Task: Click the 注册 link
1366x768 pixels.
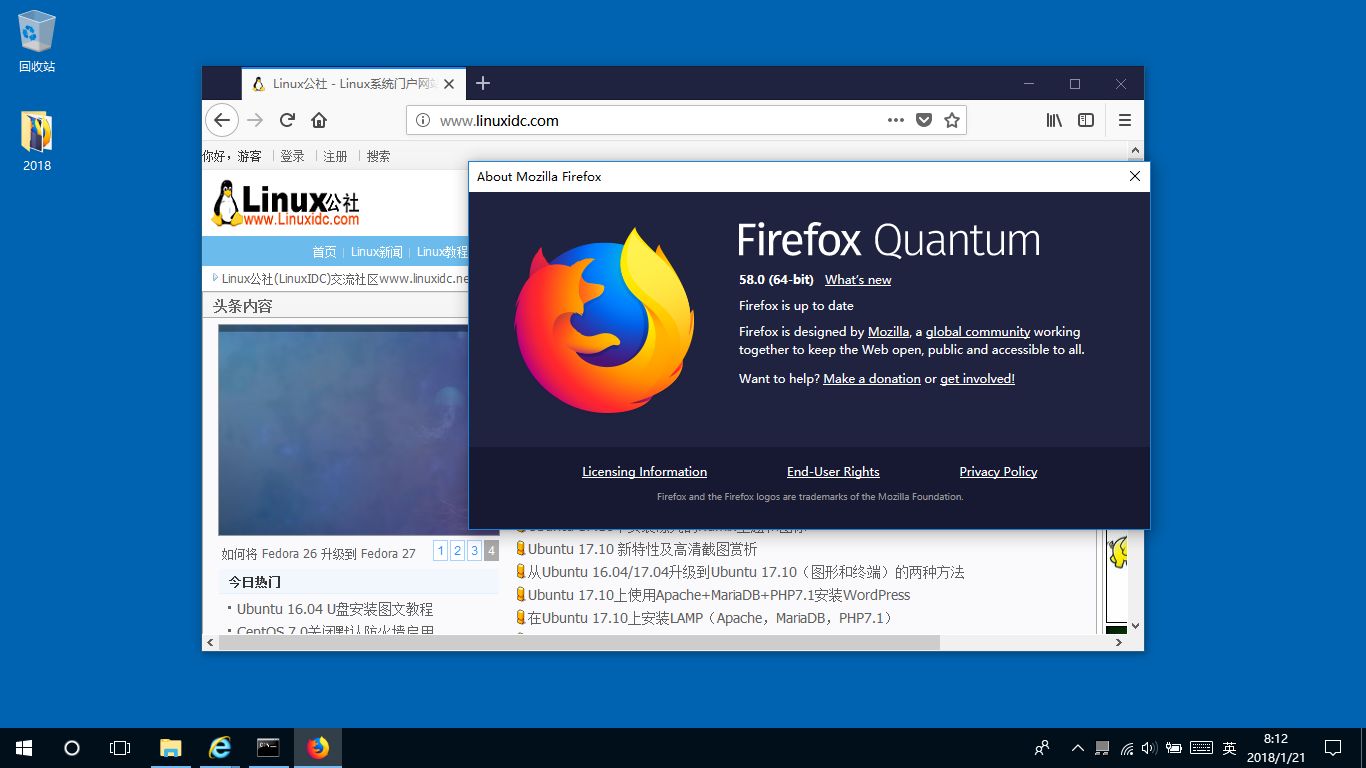Action: [335, 156]
